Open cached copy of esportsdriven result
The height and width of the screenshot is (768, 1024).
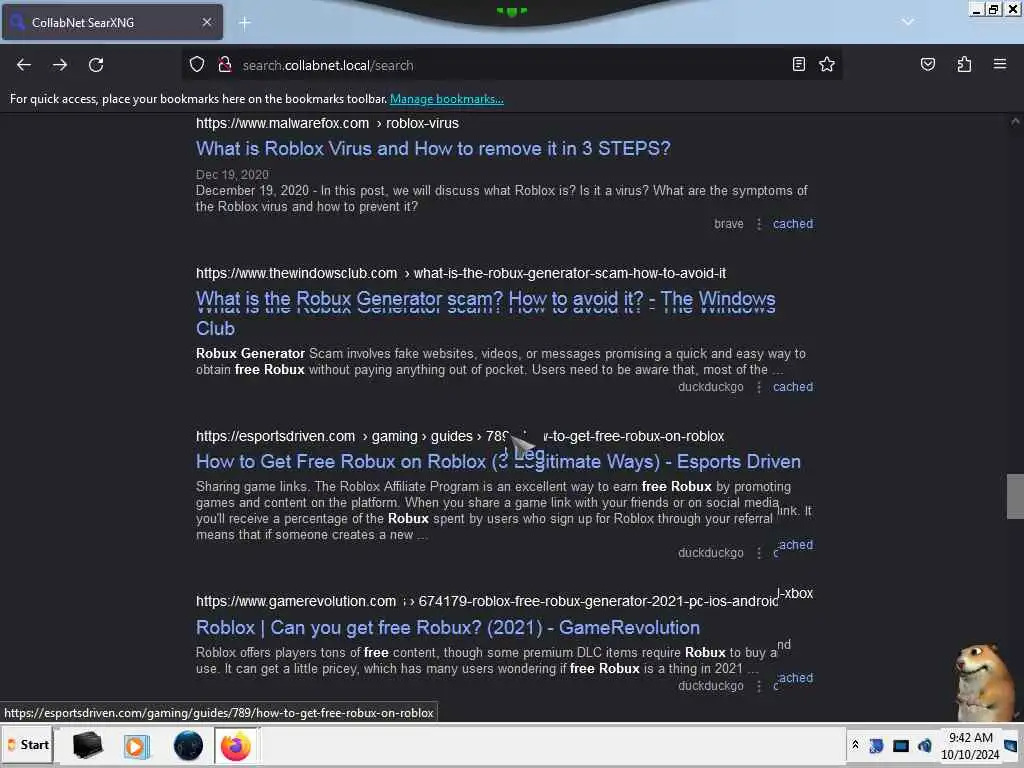coord(793,547)
